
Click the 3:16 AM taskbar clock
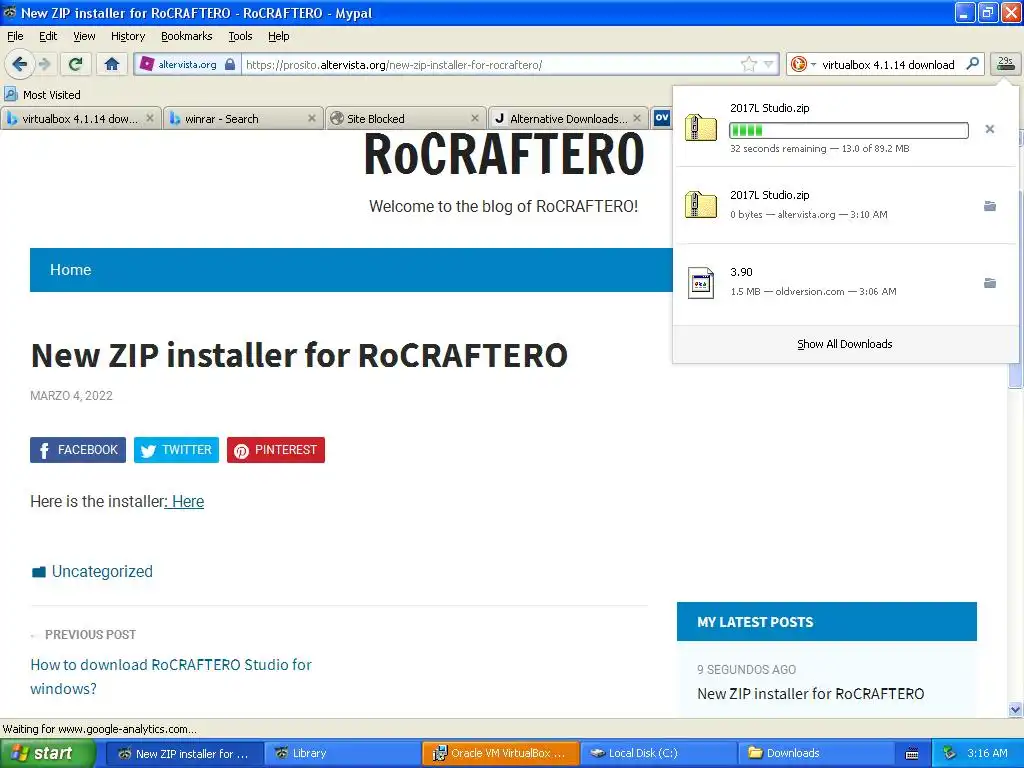987,753
